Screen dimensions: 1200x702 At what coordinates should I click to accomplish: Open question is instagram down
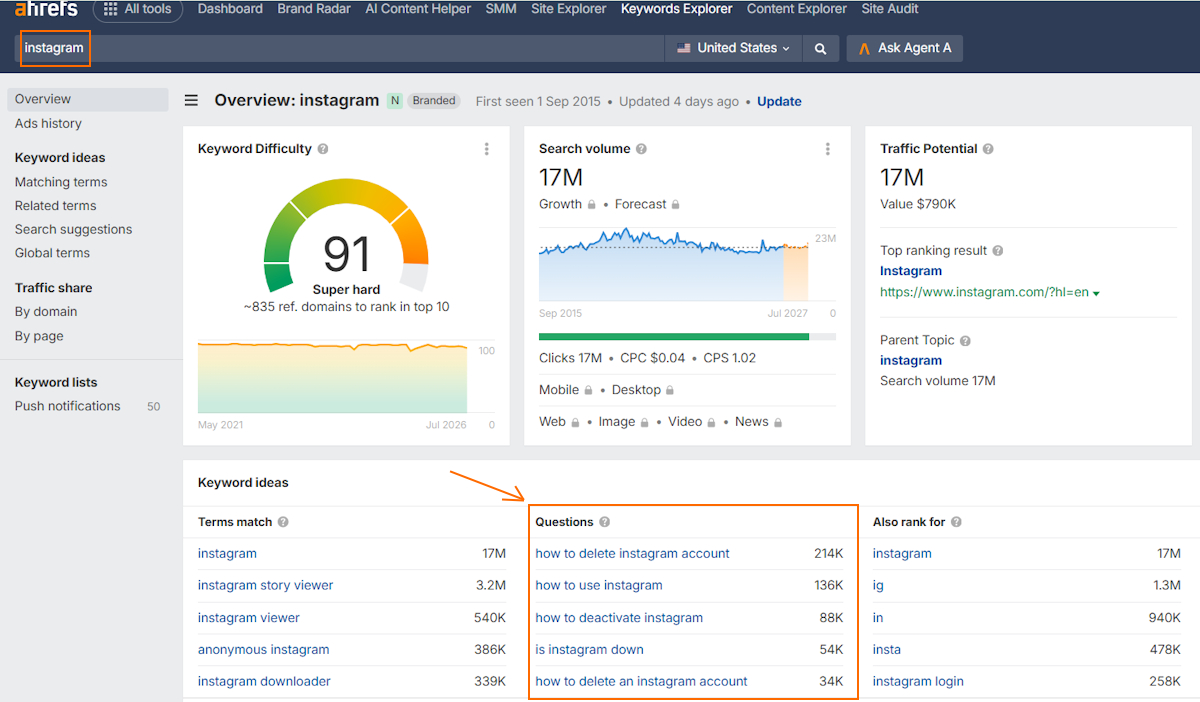click(590, 650)
